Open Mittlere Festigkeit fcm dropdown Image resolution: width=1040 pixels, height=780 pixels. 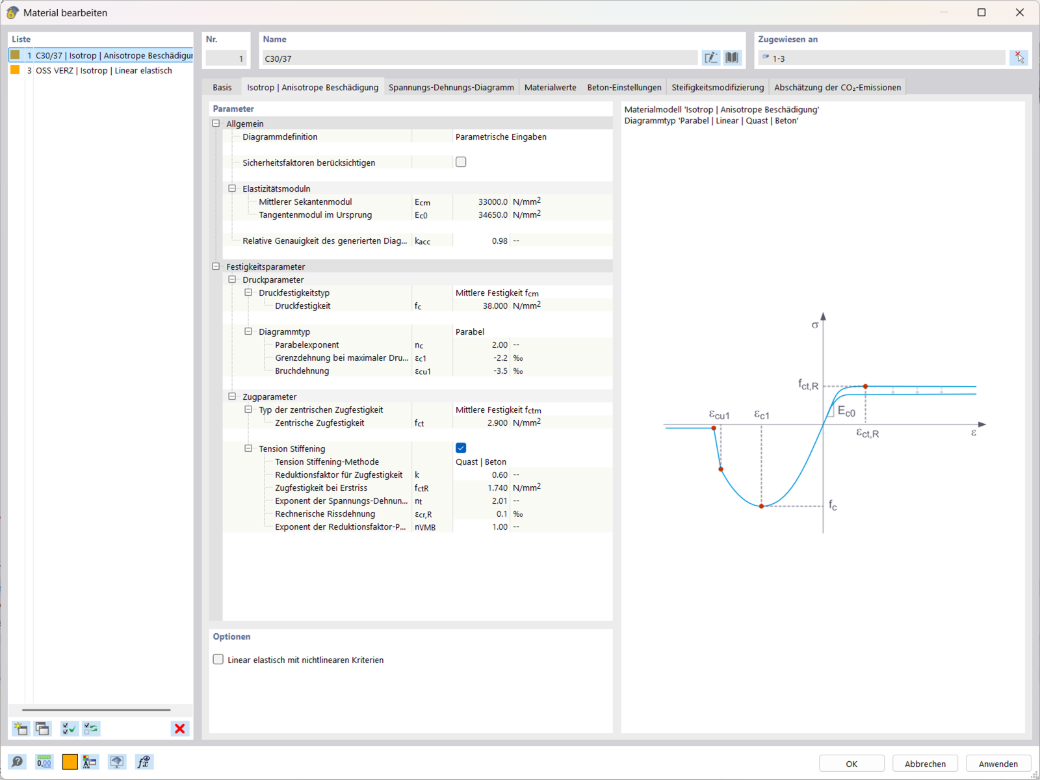pyautogui.click(x=533, y=292)
